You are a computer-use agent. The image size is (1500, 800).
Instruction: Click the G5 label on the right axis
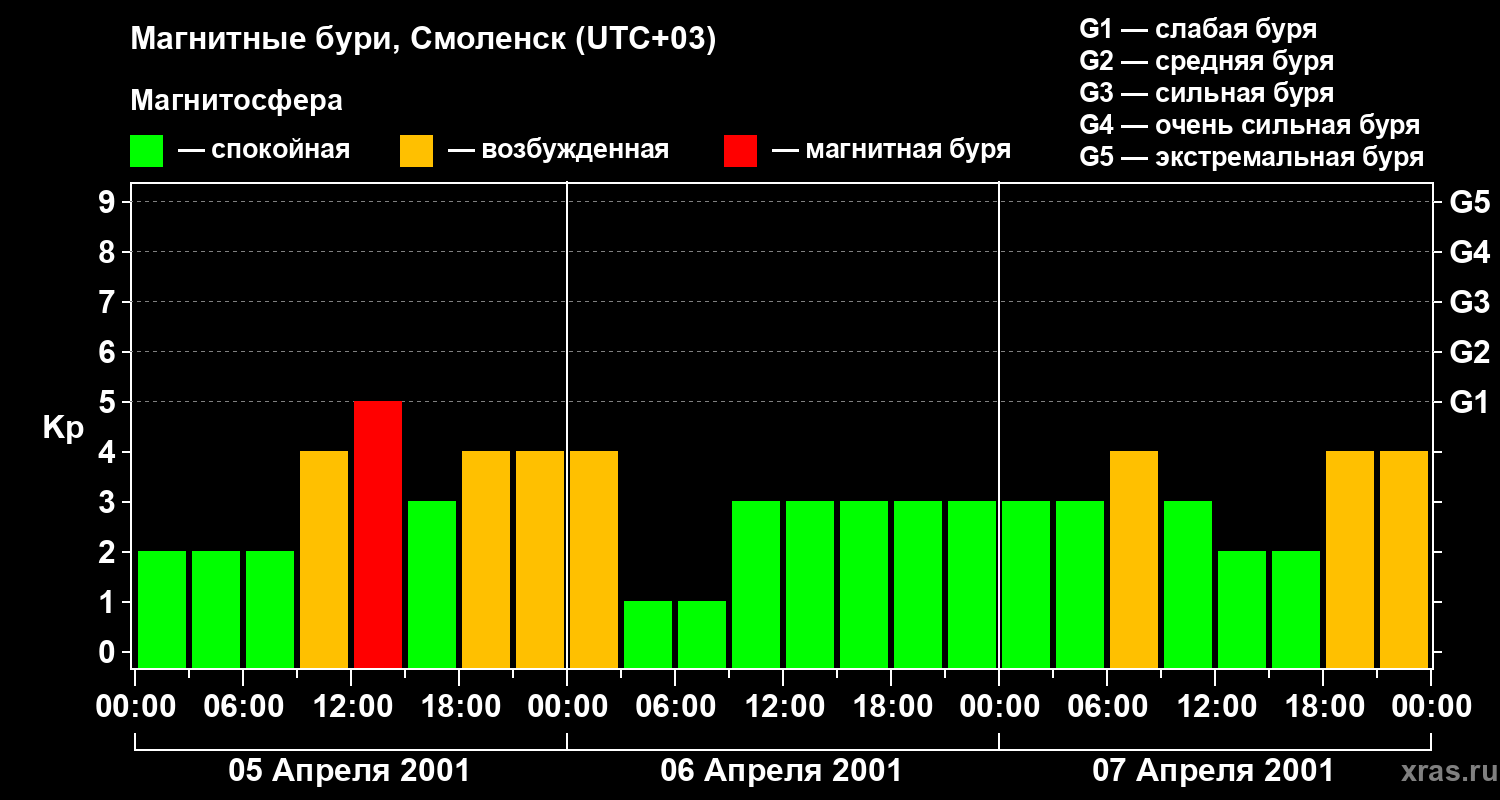[x=1469, y=203]
